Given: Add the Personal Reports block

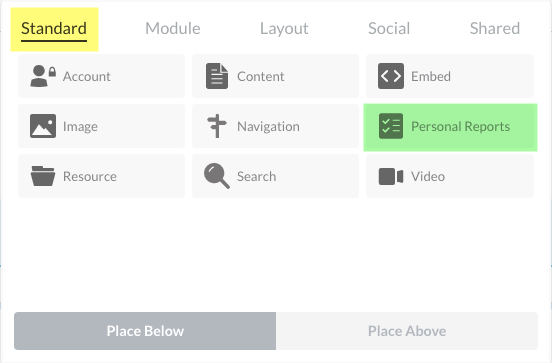Looking at the screenshot, I should click(450, 127).
